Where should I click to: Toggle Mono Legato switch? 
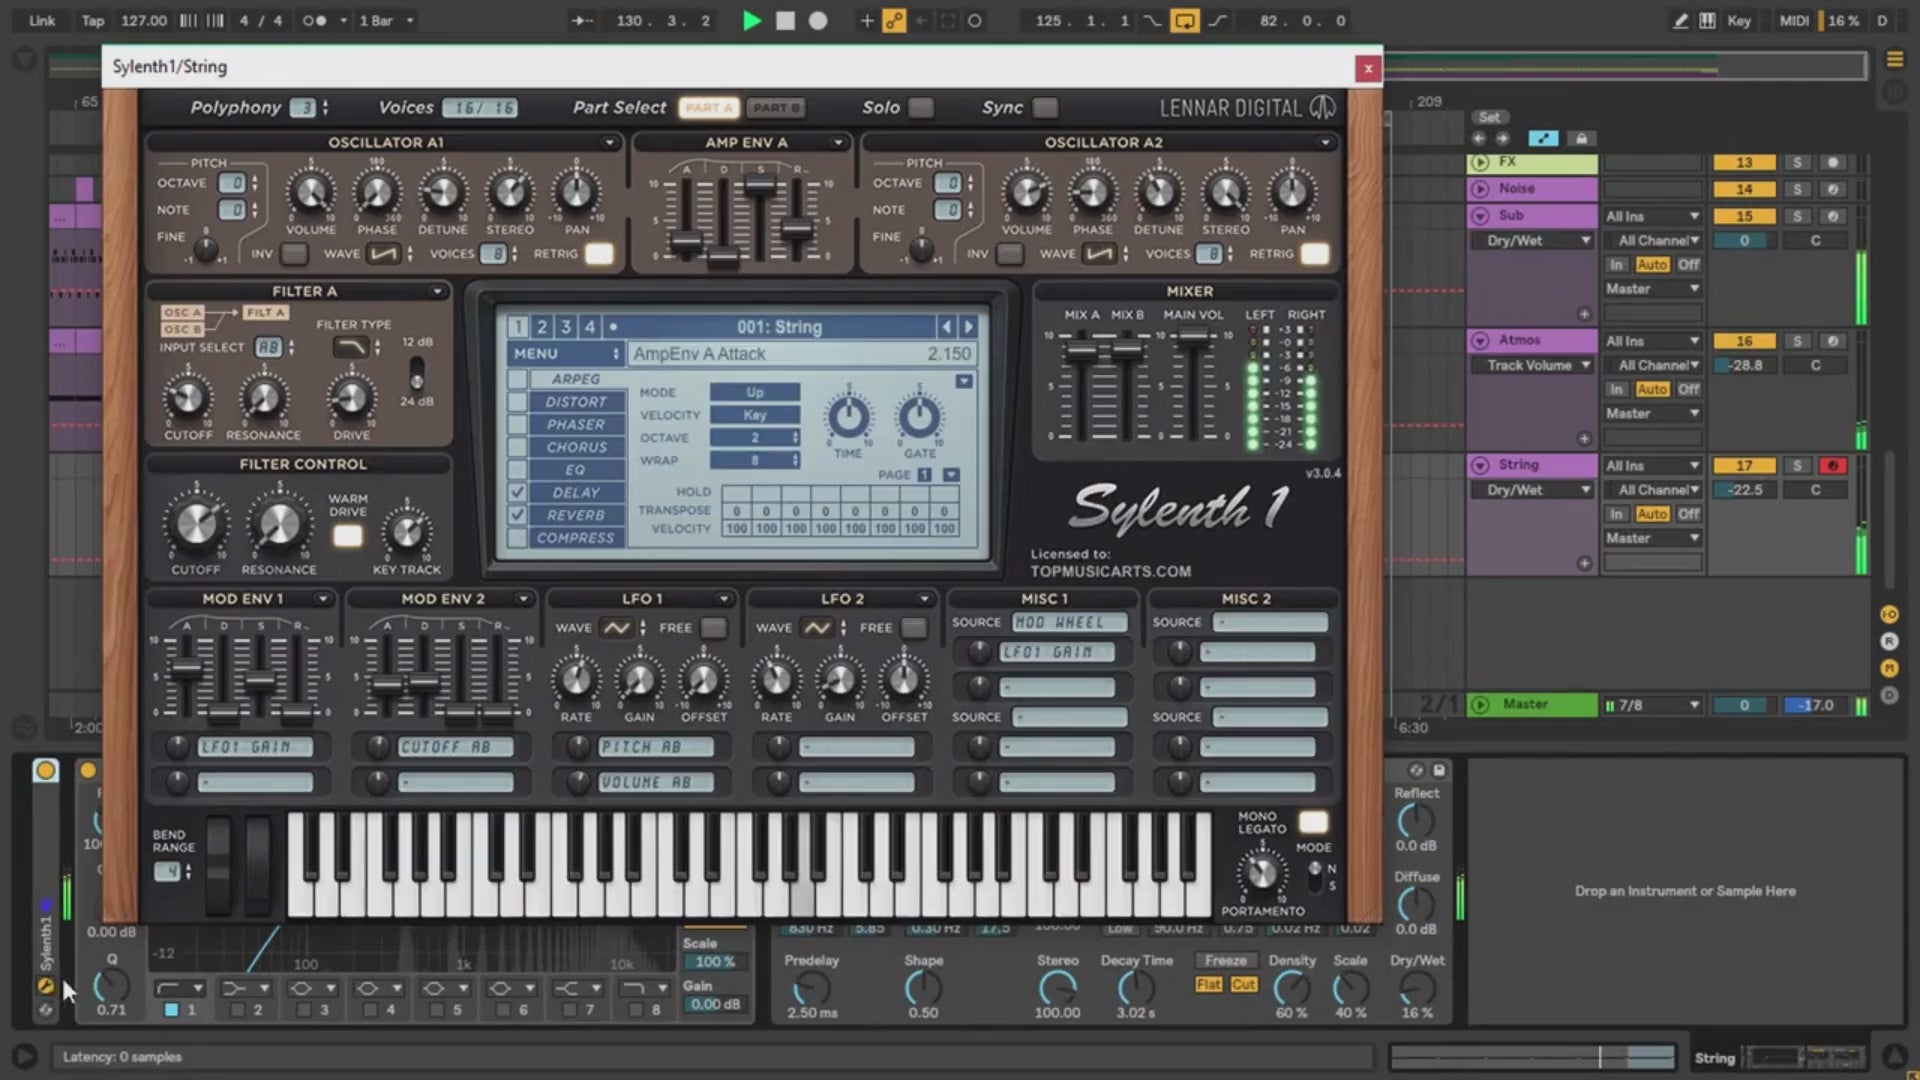point(1313,822)
